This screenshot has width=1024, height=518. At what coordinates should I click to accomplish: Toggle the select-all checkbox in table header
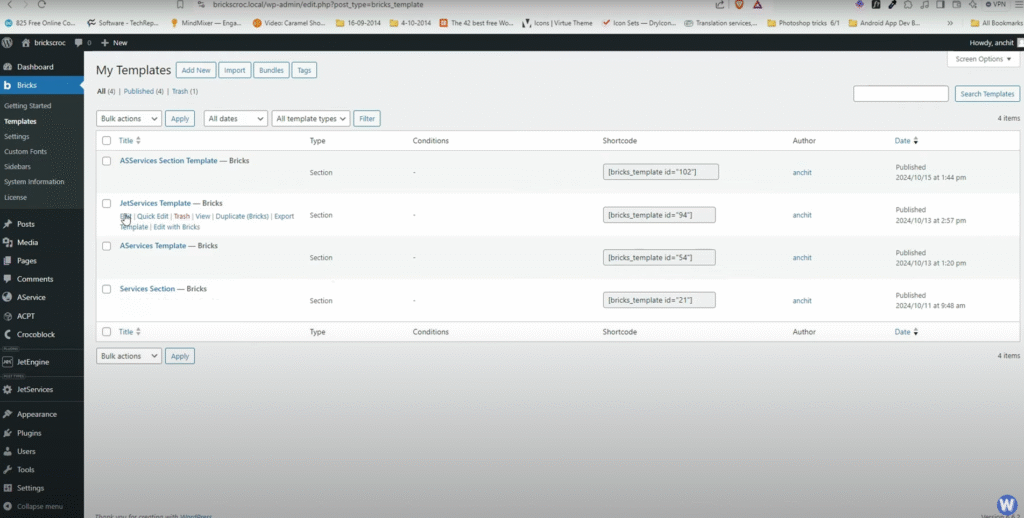coord(106,140)
